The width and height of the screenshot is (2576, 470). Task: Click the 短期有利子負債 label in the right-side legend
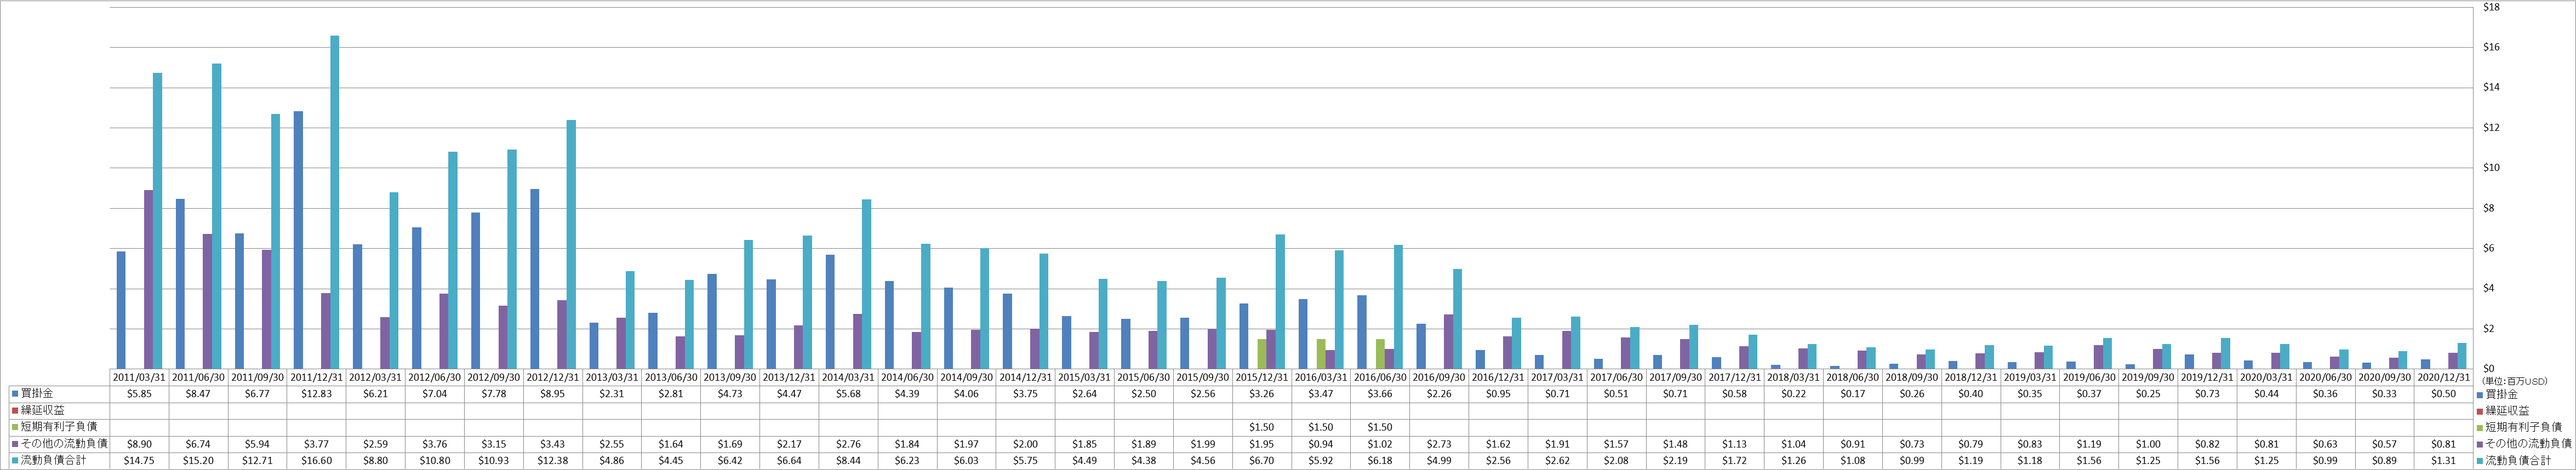tap(2524, 427)
